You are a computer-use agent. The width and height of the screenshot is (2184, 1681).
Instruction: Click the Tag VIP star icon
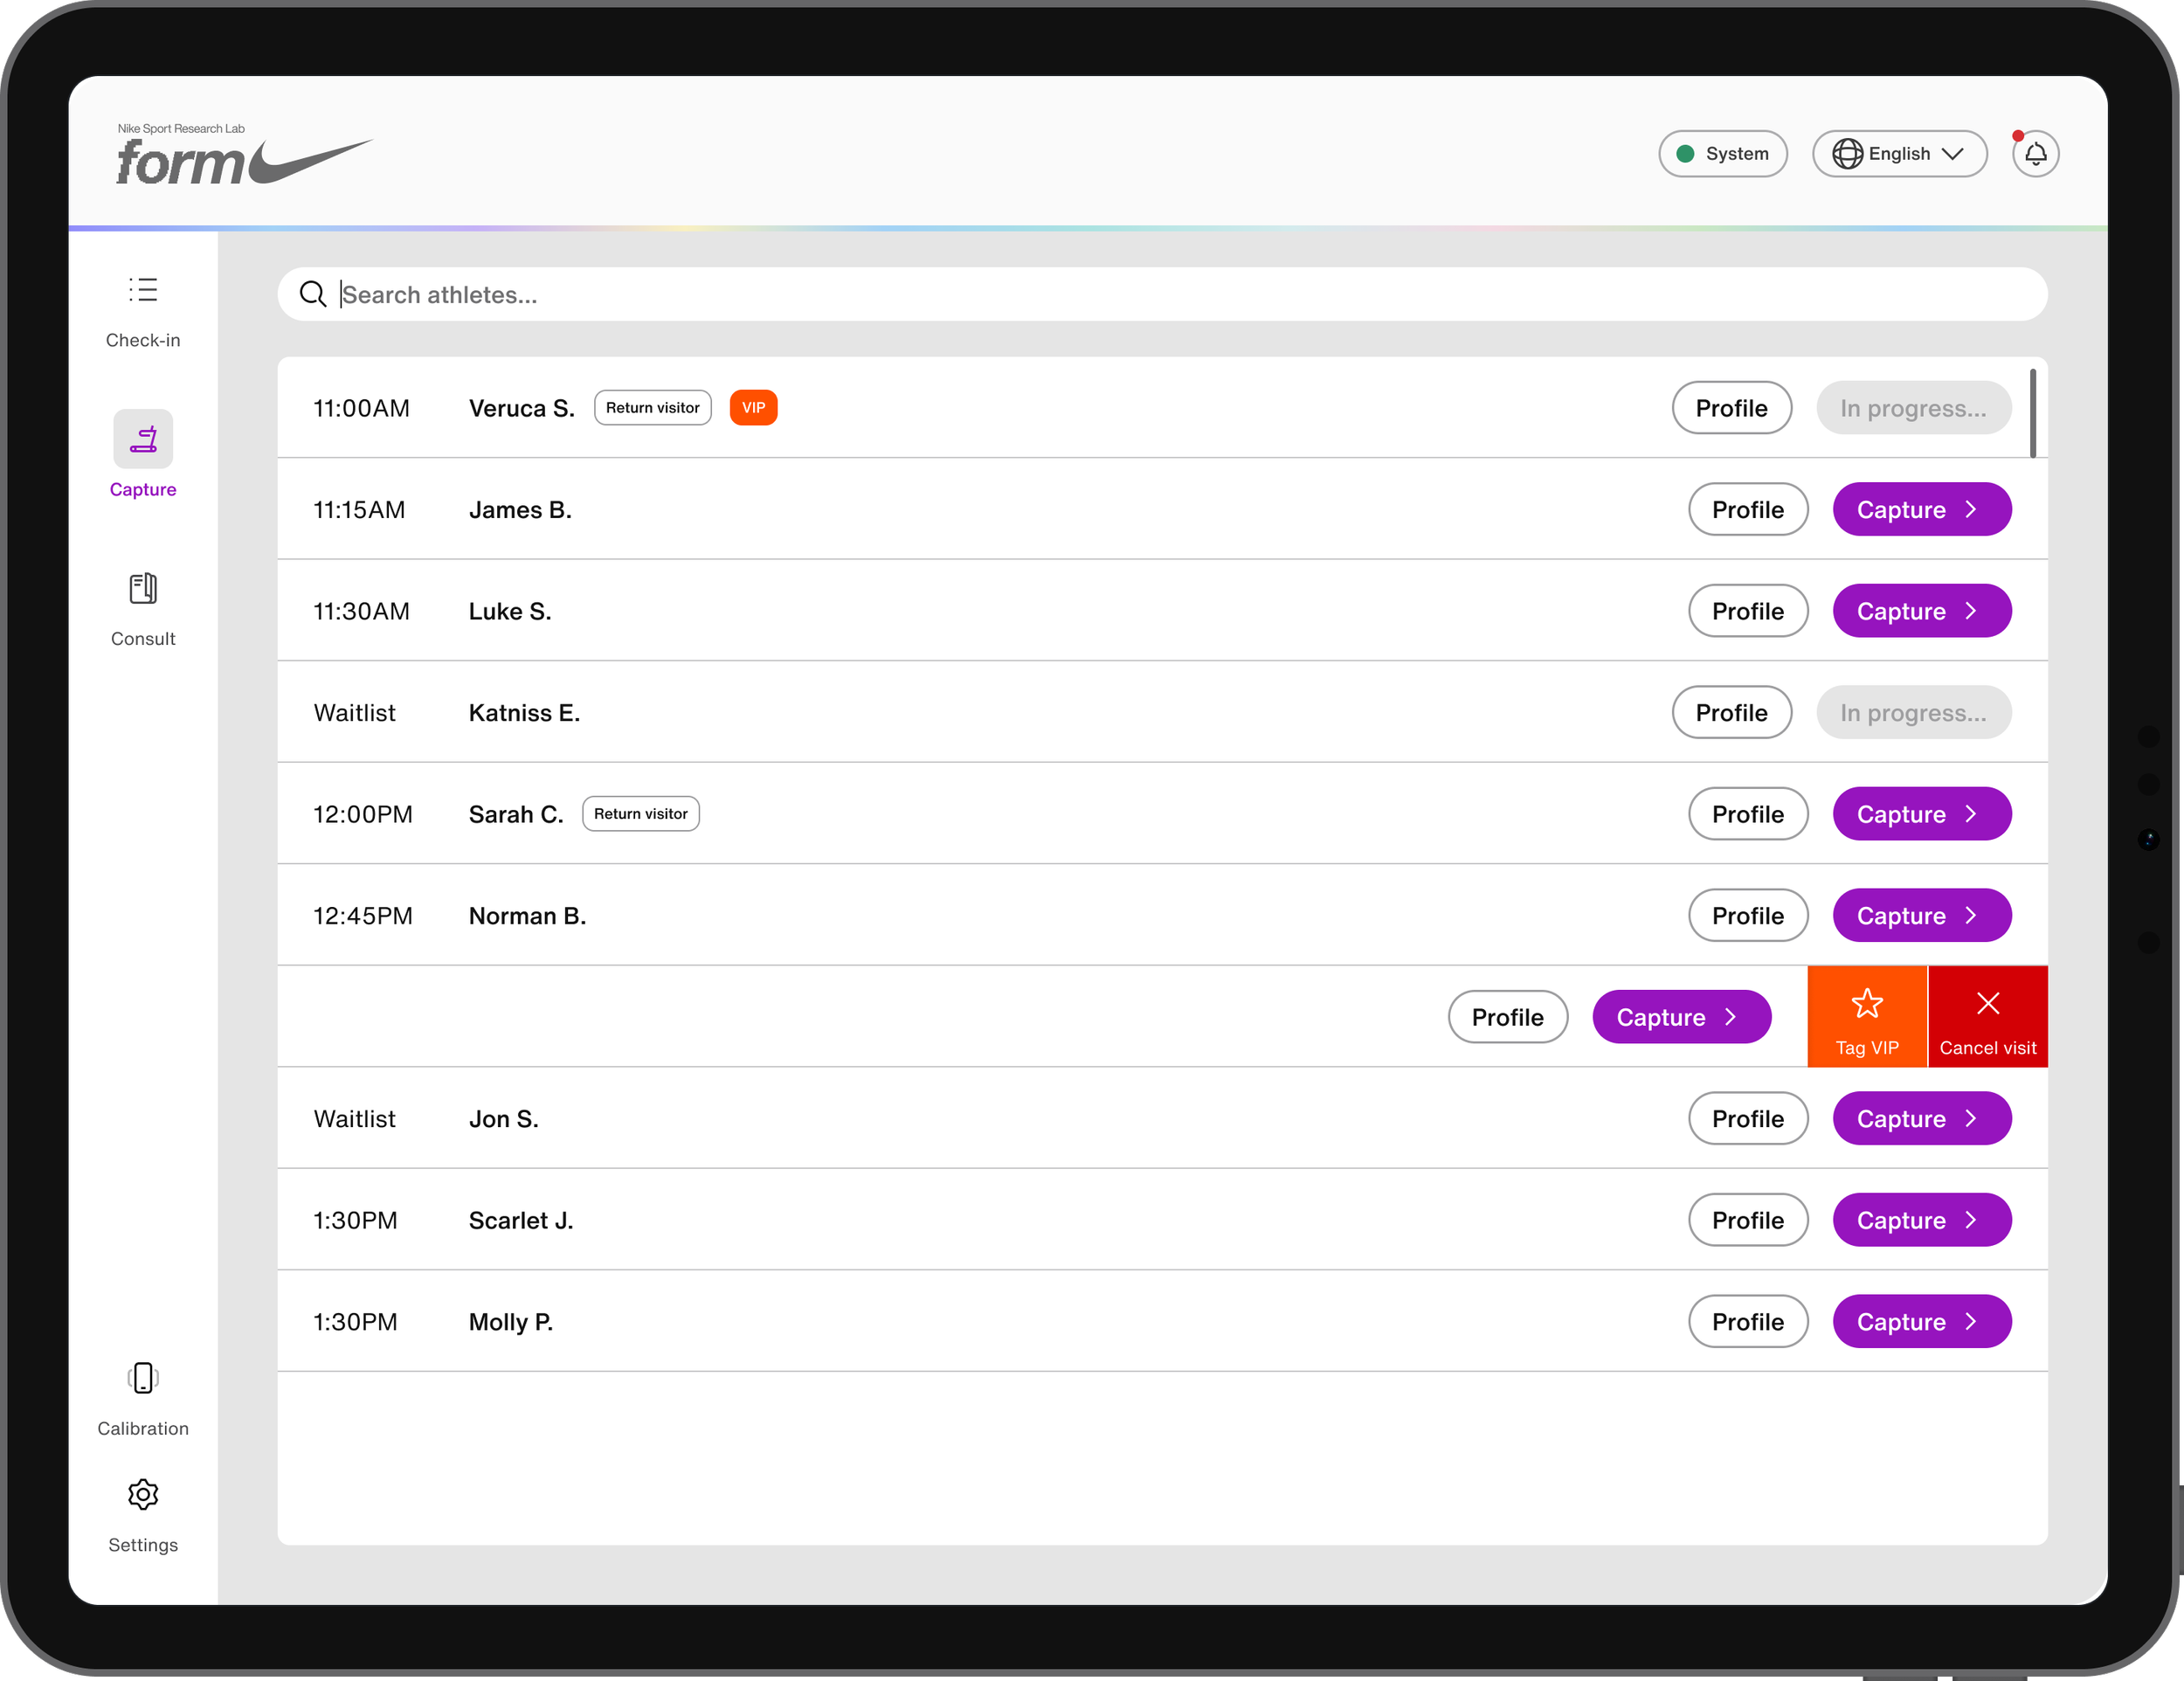pyautogui.click(x=1867, y=1003)
